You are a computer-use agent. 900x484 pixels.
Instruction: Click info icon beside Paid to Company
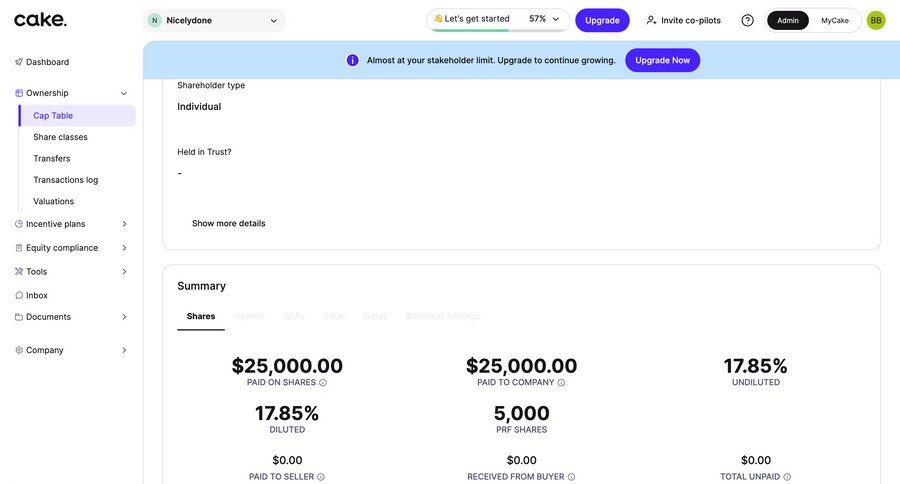click(561, 383)
